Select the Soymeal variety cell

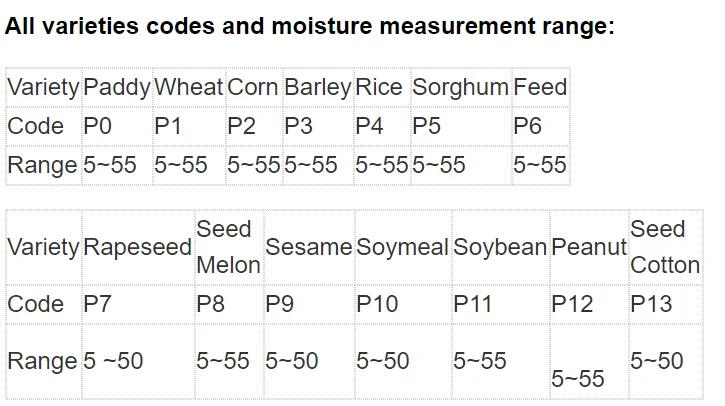pyautogui.click(x=402, y=247)
